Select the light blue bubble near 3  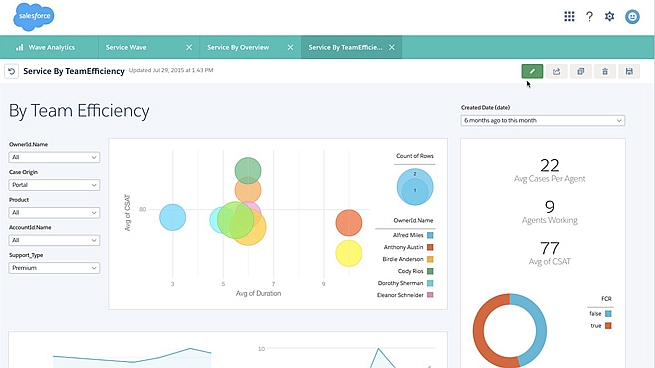(173, 217)
